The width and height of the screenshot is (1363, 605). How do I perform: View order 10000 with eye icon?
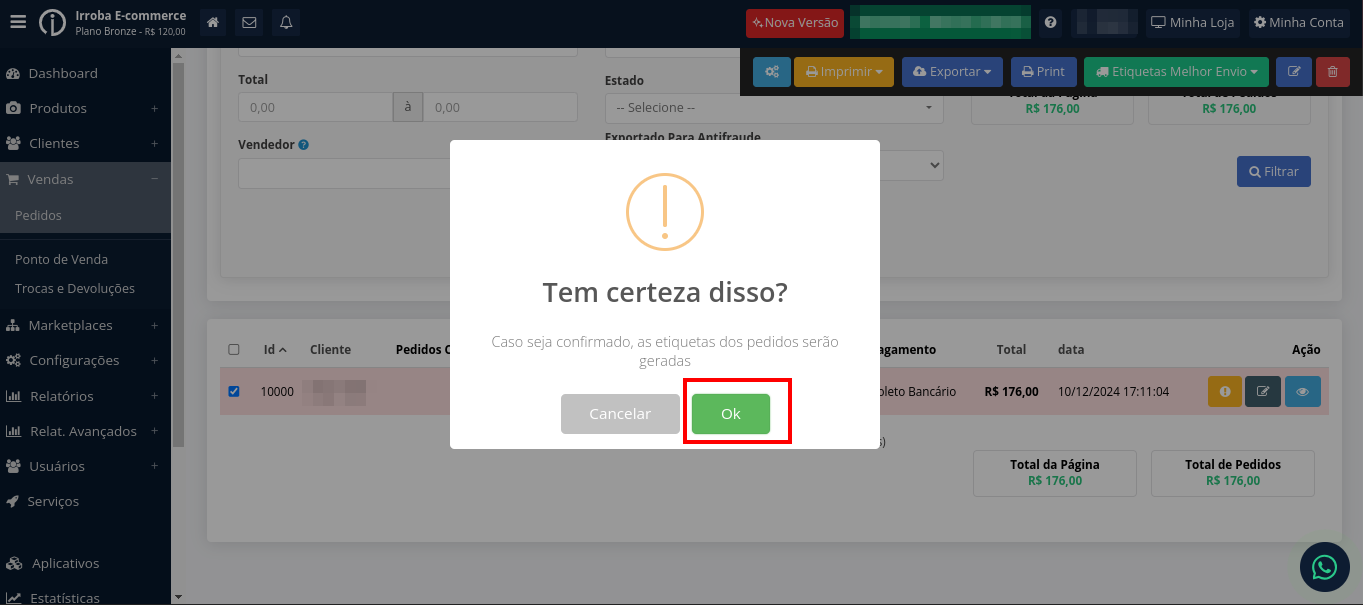1303,392
